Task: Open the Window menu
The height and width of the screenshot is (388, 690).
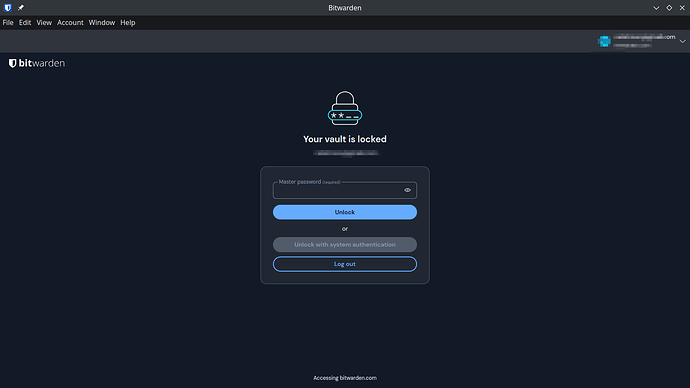Action: 102,22
